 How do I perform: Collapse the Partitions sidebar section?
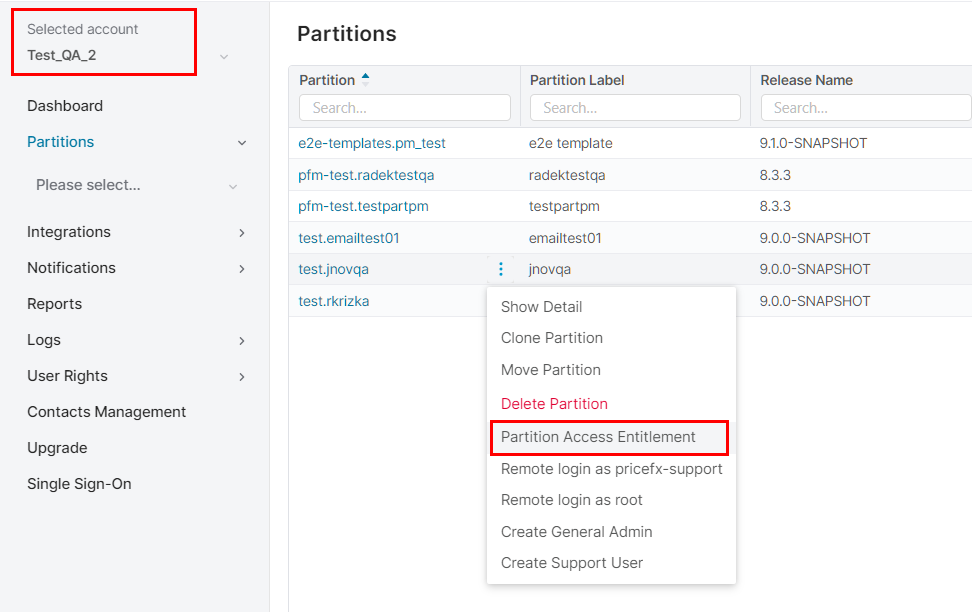click(x=241, y=143)
